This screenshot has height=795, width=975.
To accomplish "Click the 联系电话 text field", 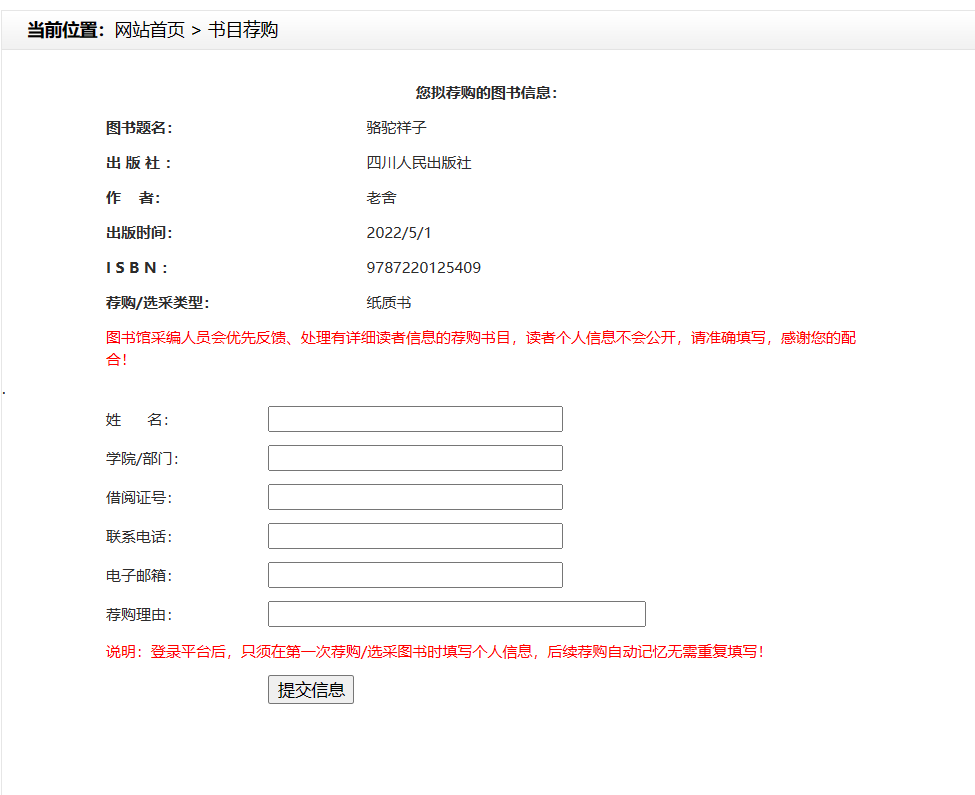I will tap(415, 536).
